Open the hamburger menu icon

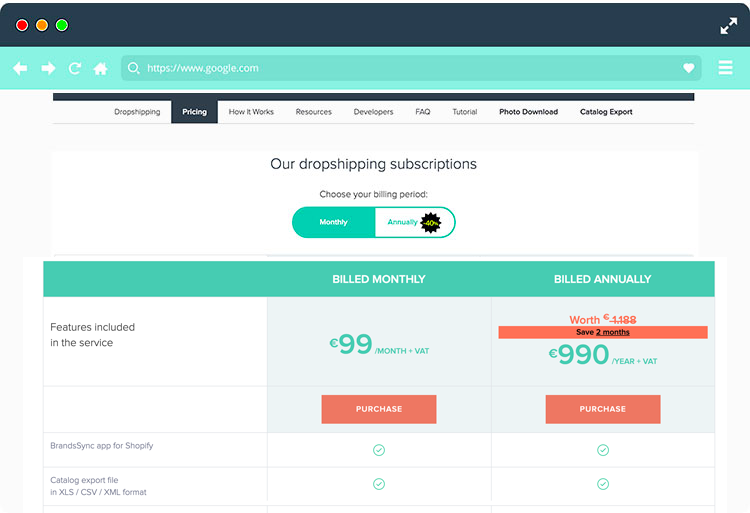pyautogui.click(x=726, y=68)
